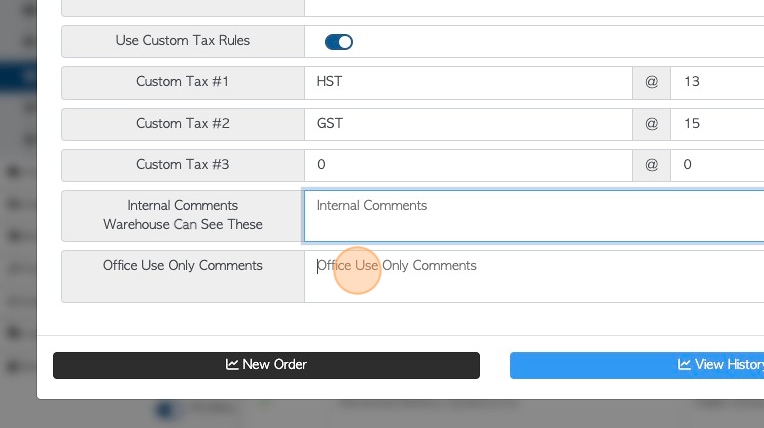Click the Custom Tax #1 name field with HST
This screenshot has height=428, width=764.
pos(468,83)
